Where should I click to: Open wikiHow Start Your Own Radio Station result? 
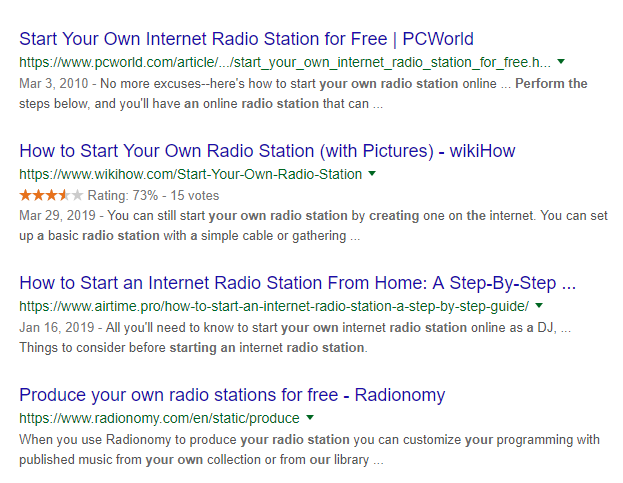click(x=267, y=151)
